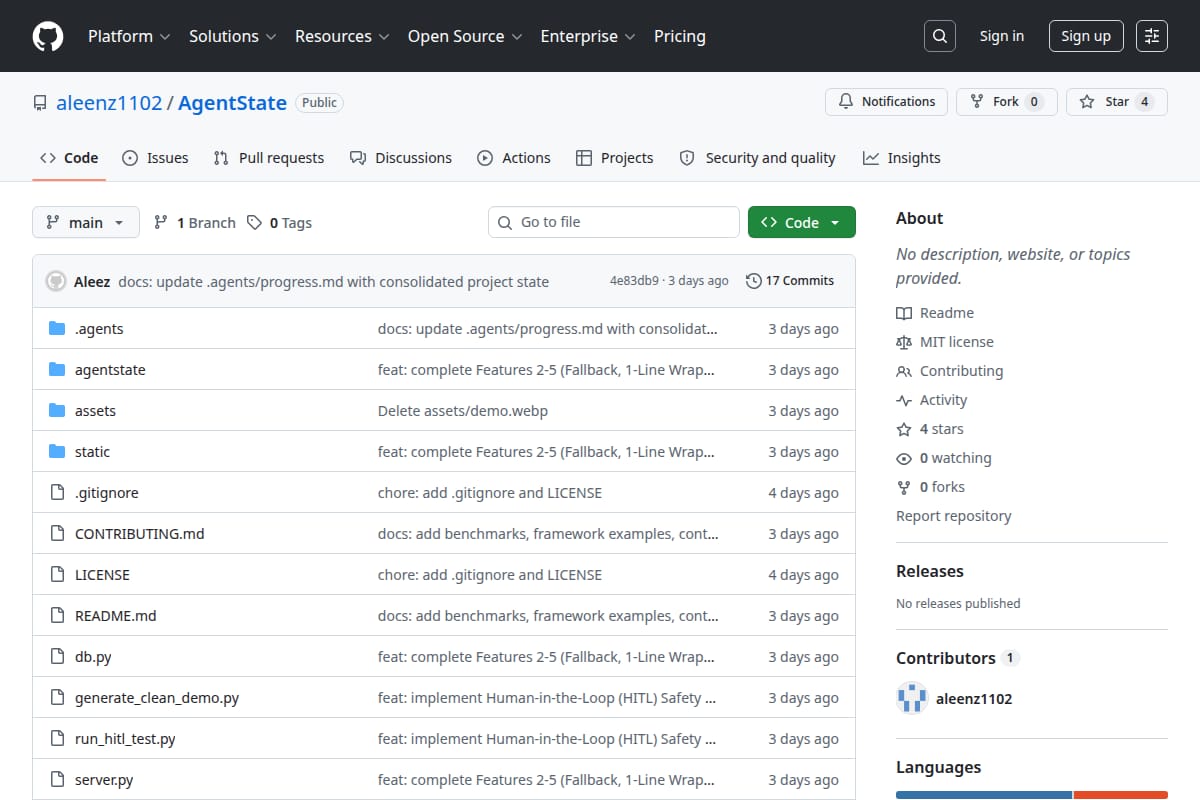Open the static folder icon
The height and width of the screenshot is (800, 1200).
pos(57,452)
